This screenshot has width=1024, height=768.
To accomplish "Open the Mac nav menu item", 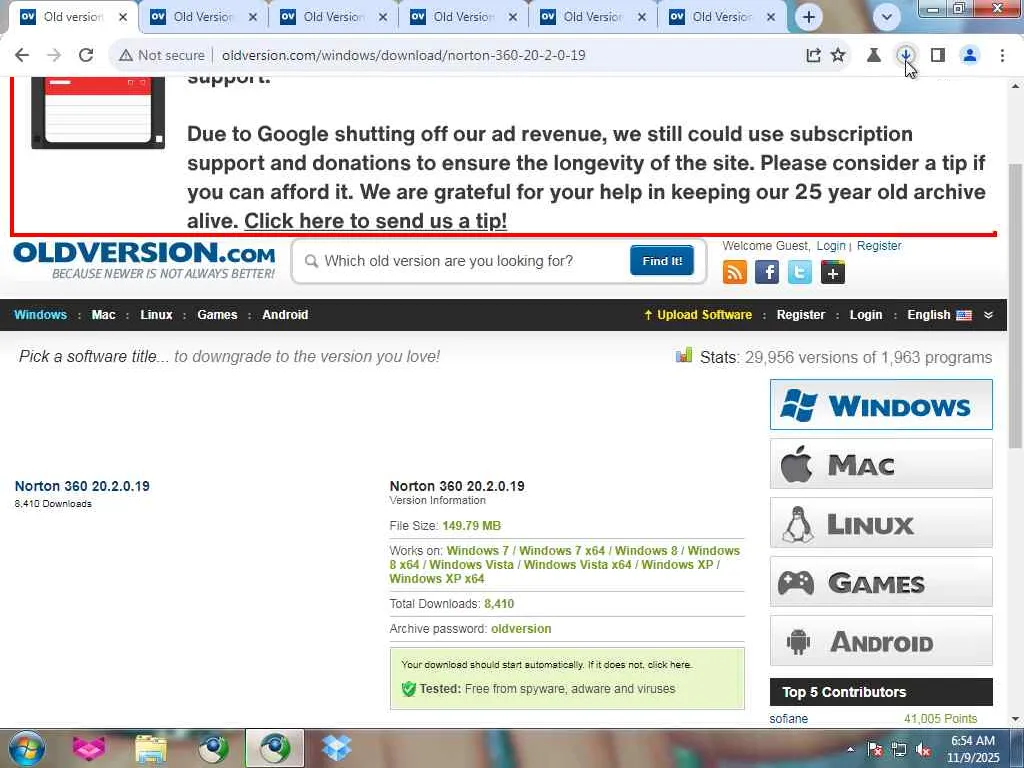I will (103, 315).
